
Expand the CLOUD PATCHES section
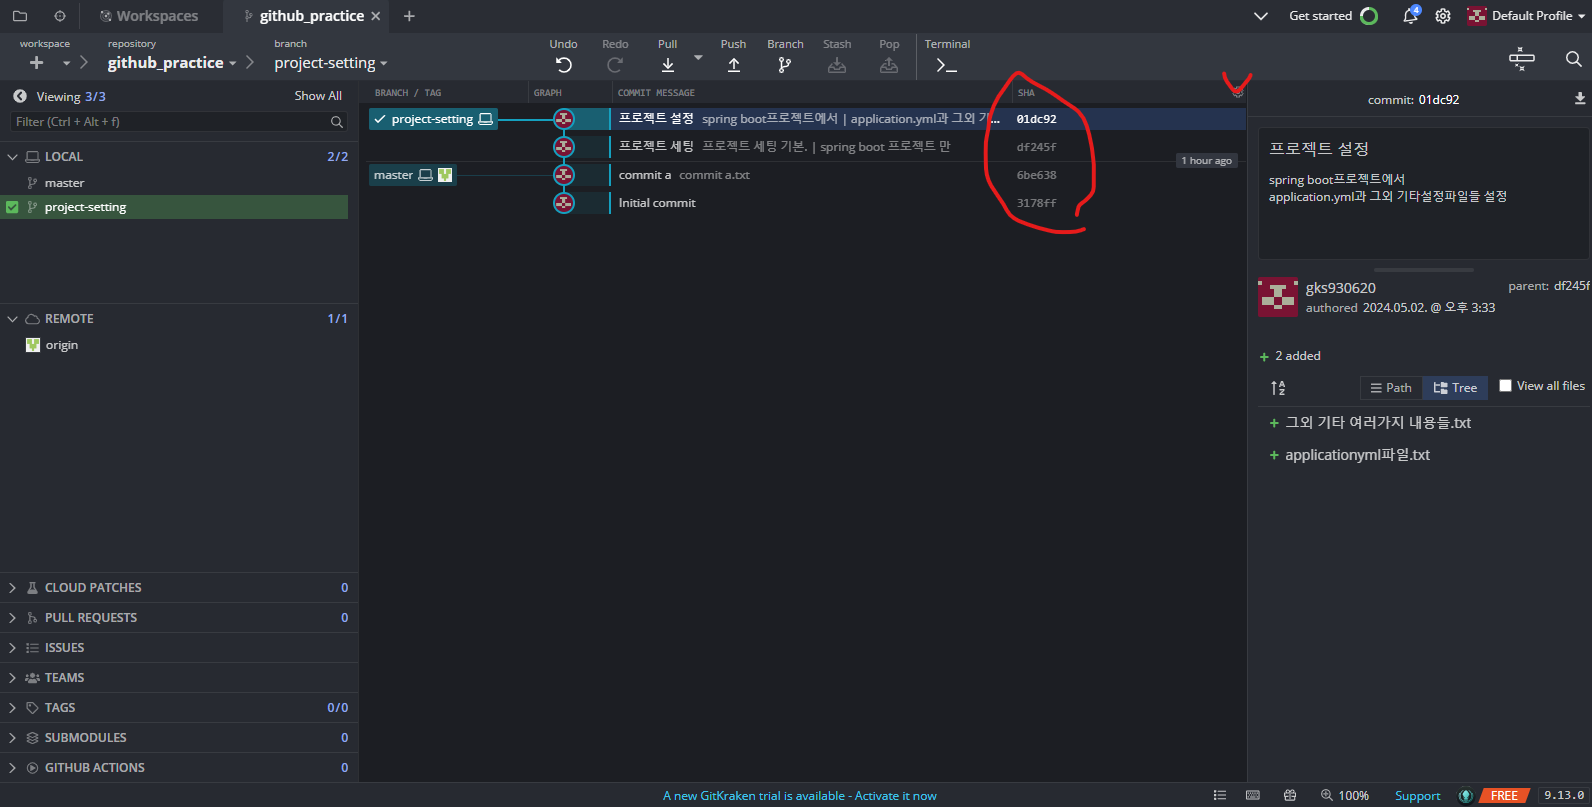[x=13, y=588]
